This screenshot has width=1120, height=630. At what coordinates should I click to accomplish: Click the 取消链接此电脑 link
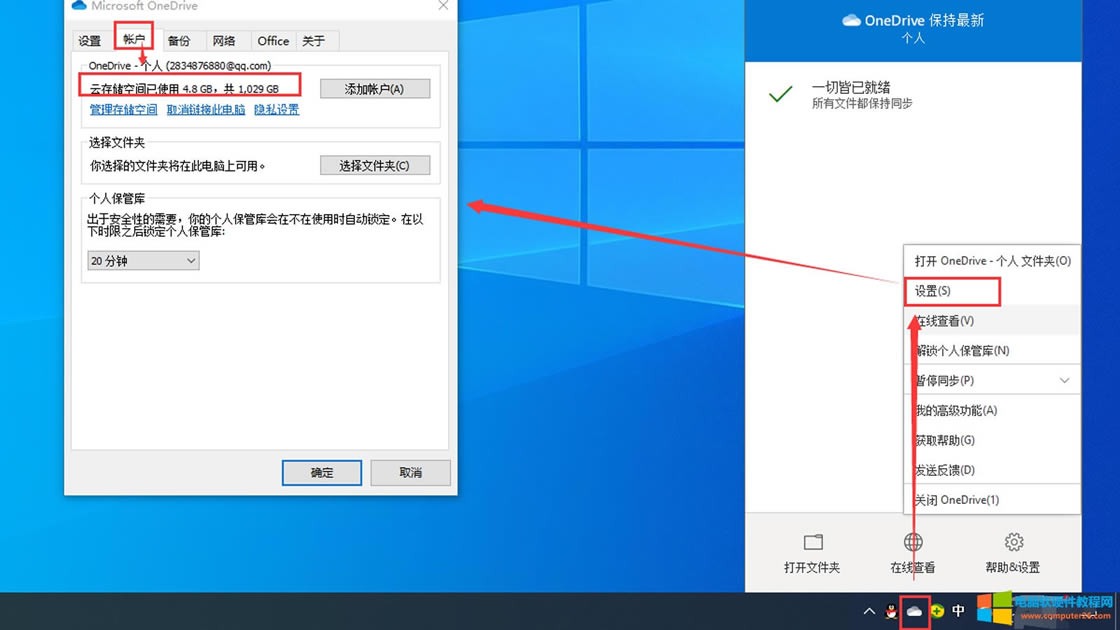[206, 110]
